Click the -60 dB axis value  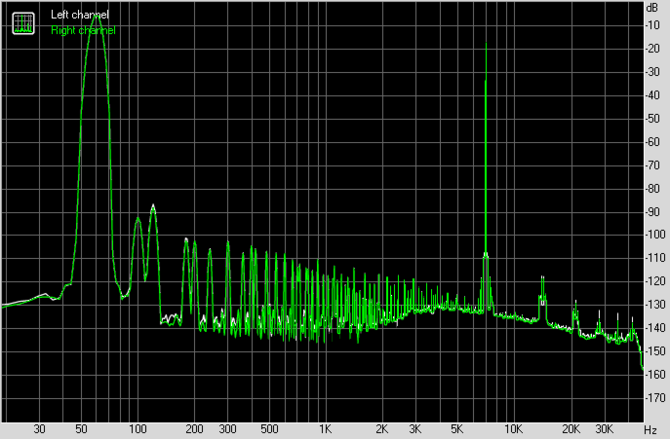654,142
